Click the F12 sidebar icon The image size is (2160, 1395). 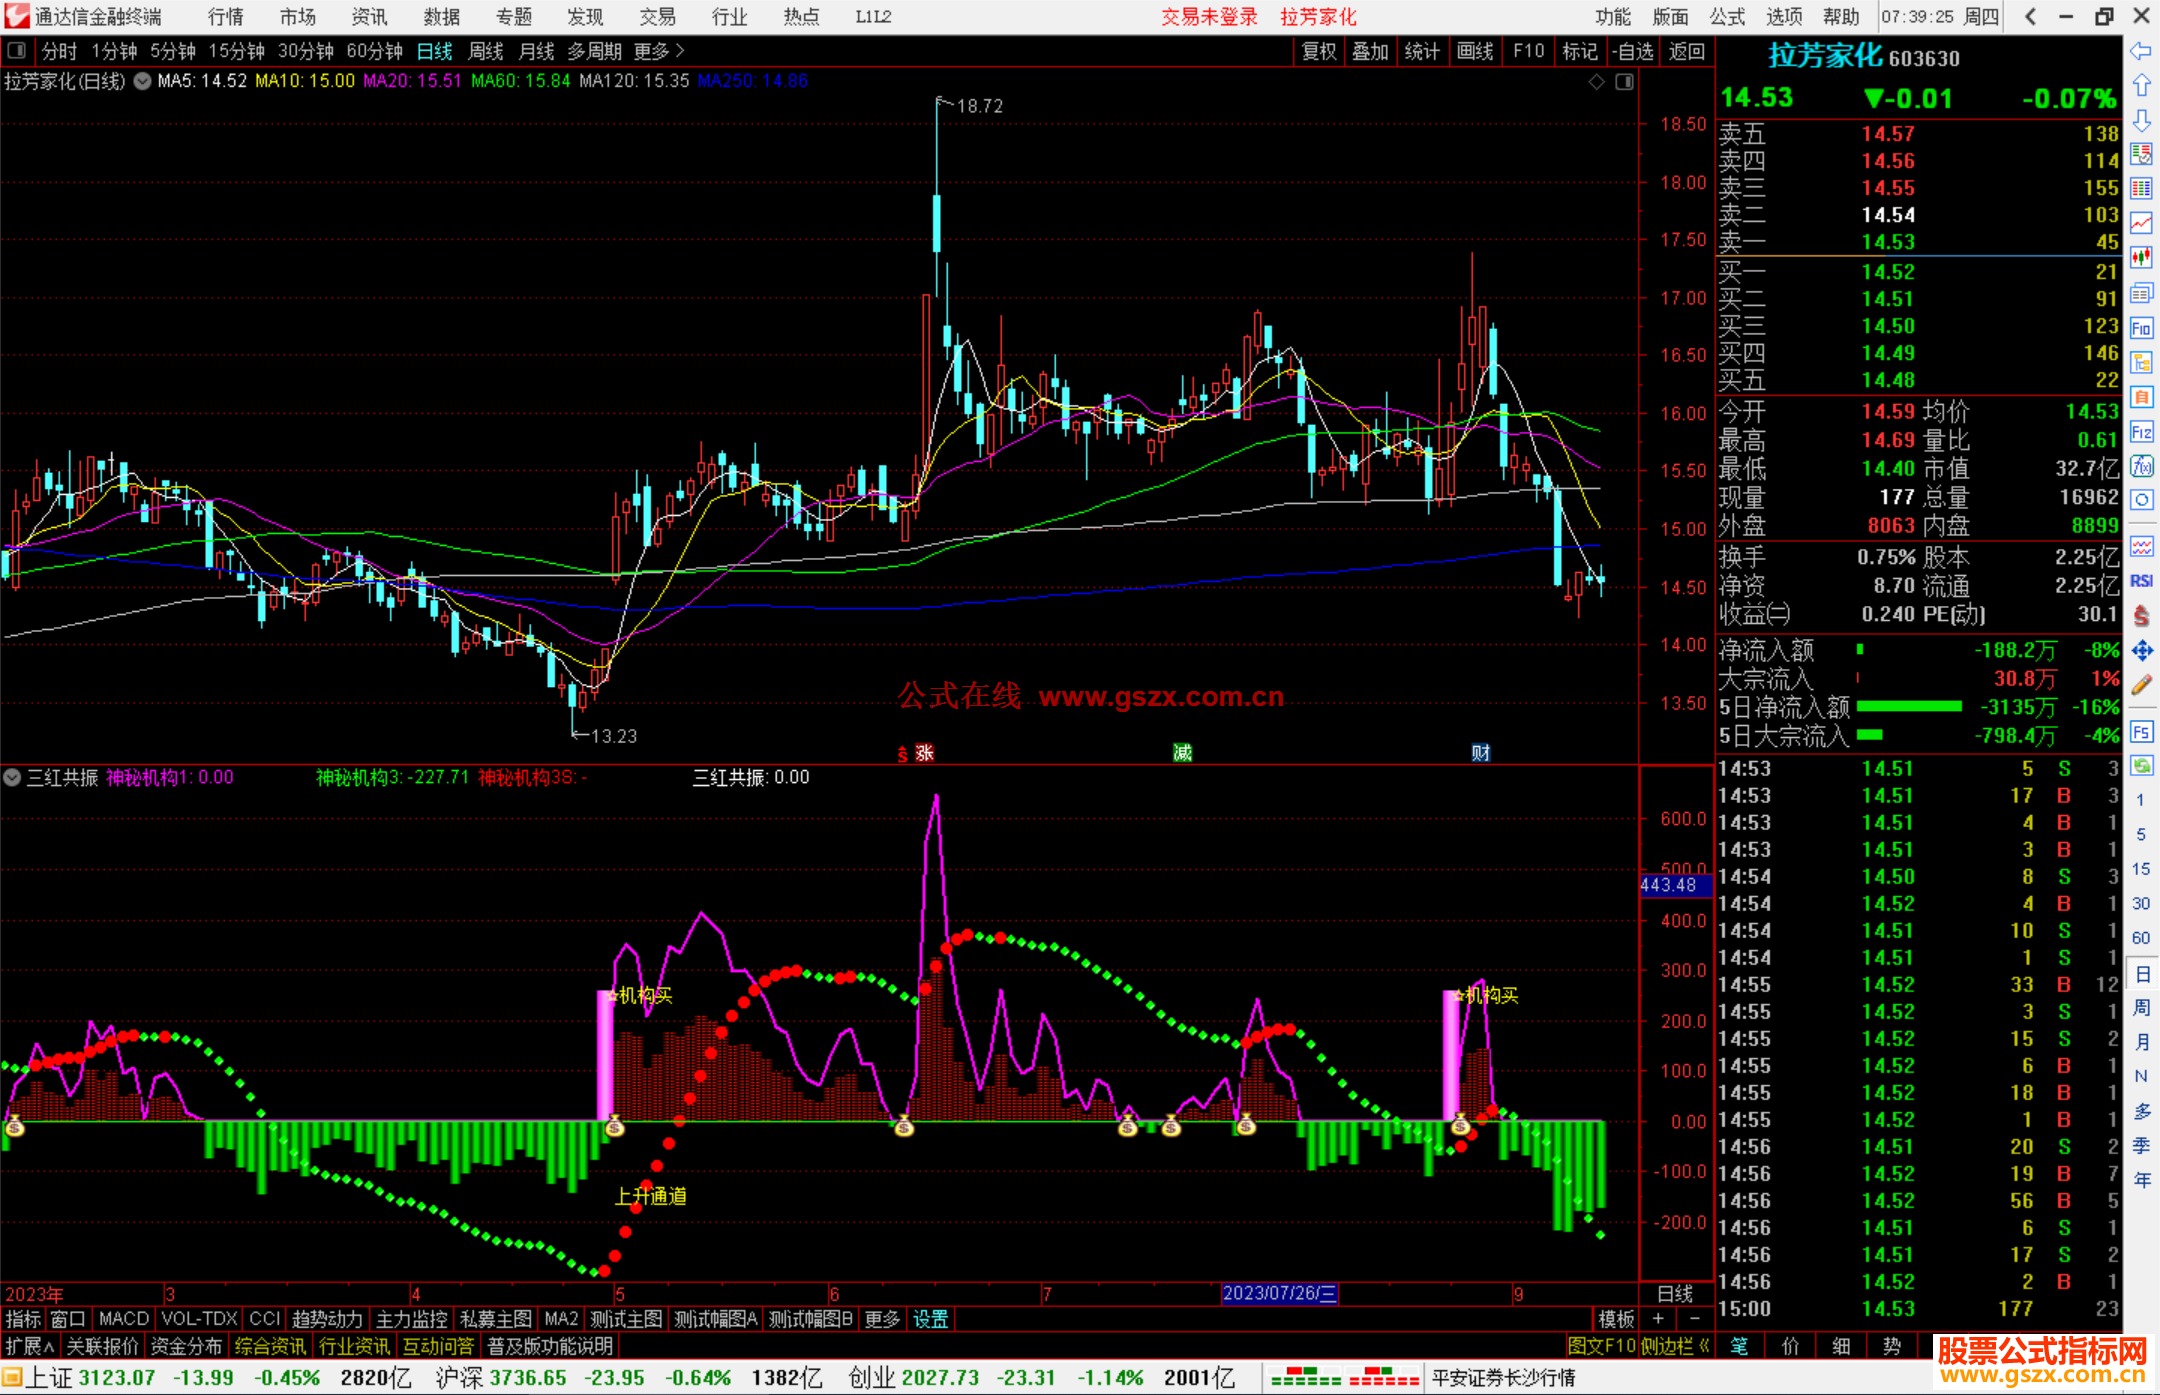[x=2141, y=432]
